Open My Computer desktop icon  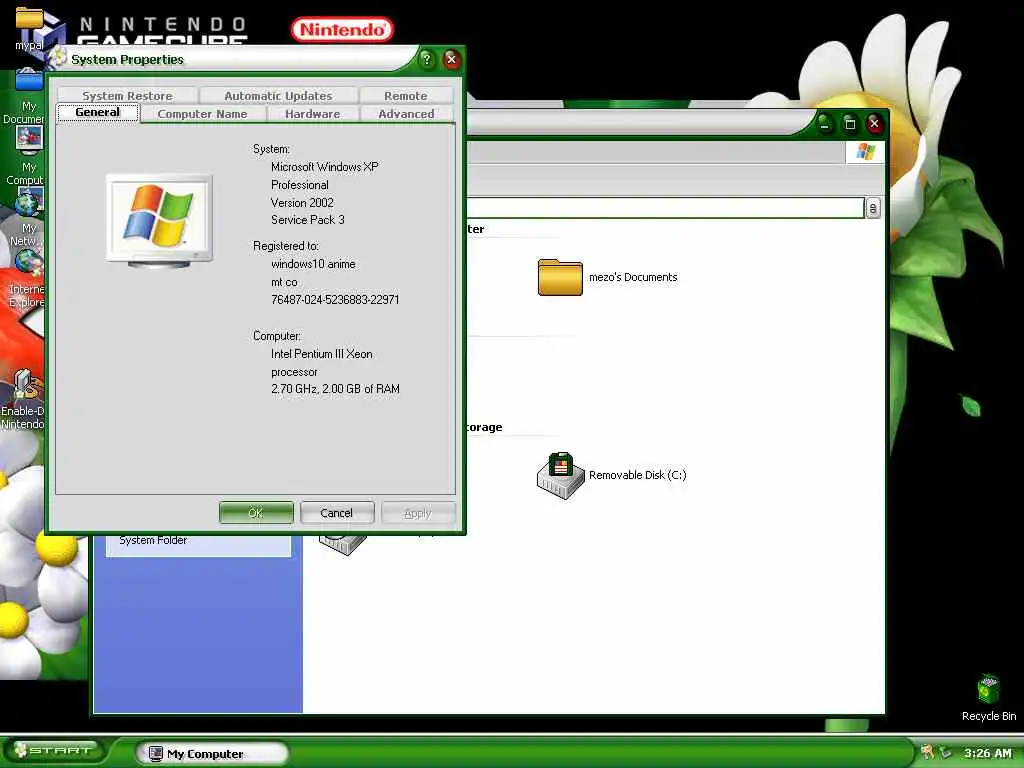pyautogui.click(x=27, y=155)
